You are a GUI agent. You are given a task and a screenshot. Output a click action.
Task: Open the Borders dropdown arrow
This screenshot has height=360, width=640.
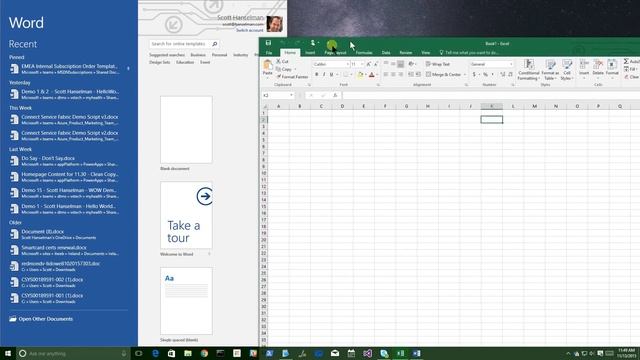click(351, 74)
